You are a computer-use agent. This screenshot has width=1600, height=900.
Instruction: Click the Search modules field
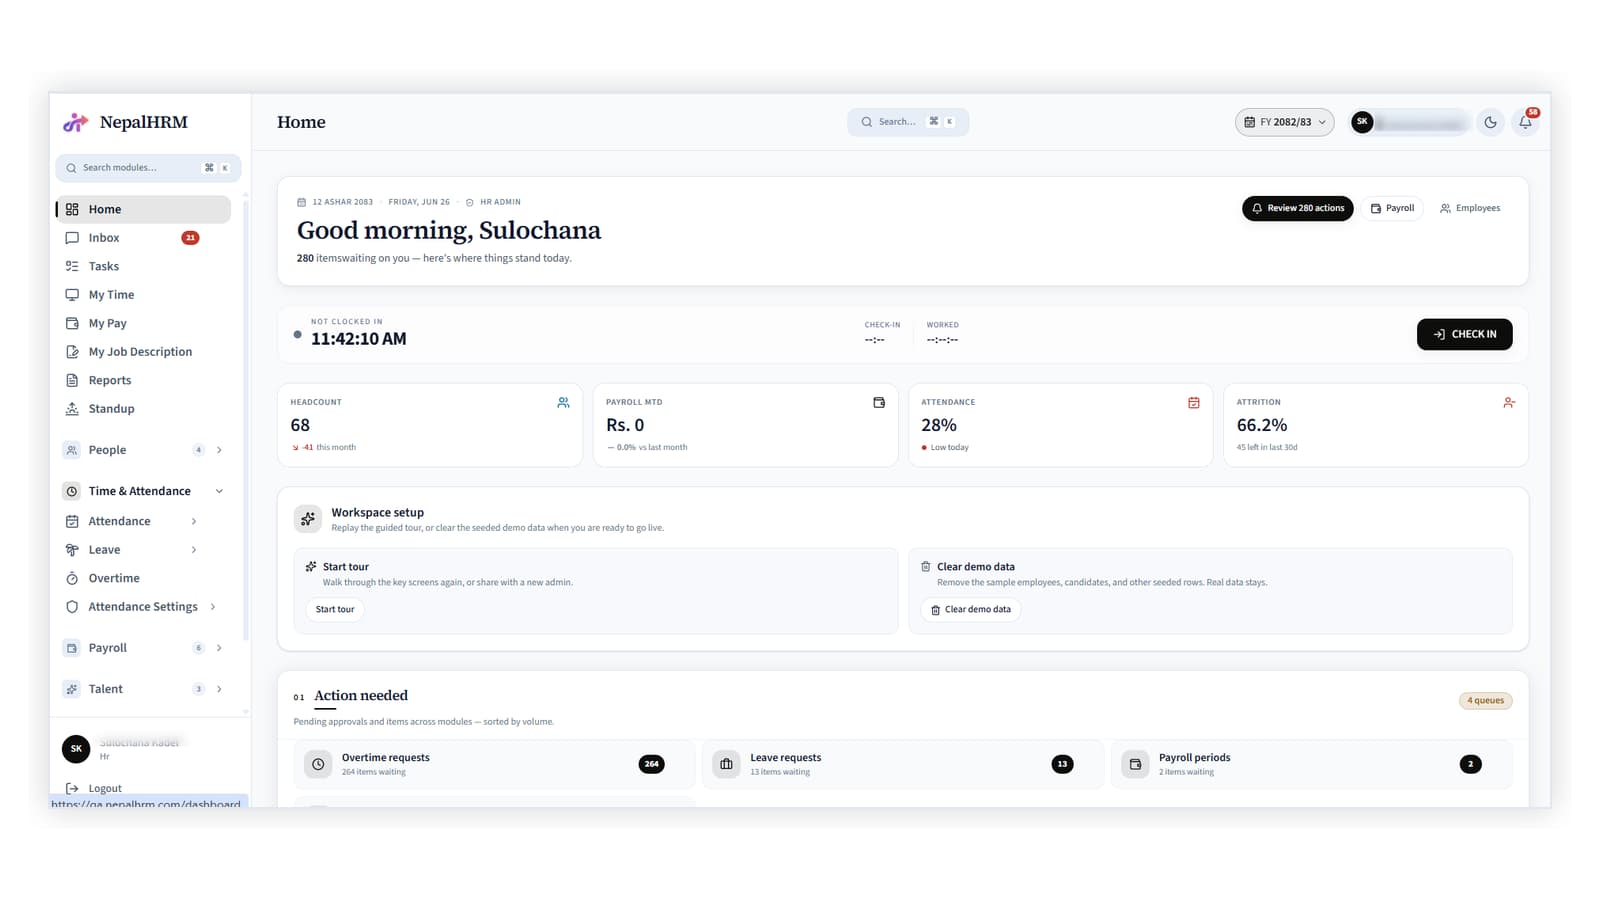tap(148, 168)
